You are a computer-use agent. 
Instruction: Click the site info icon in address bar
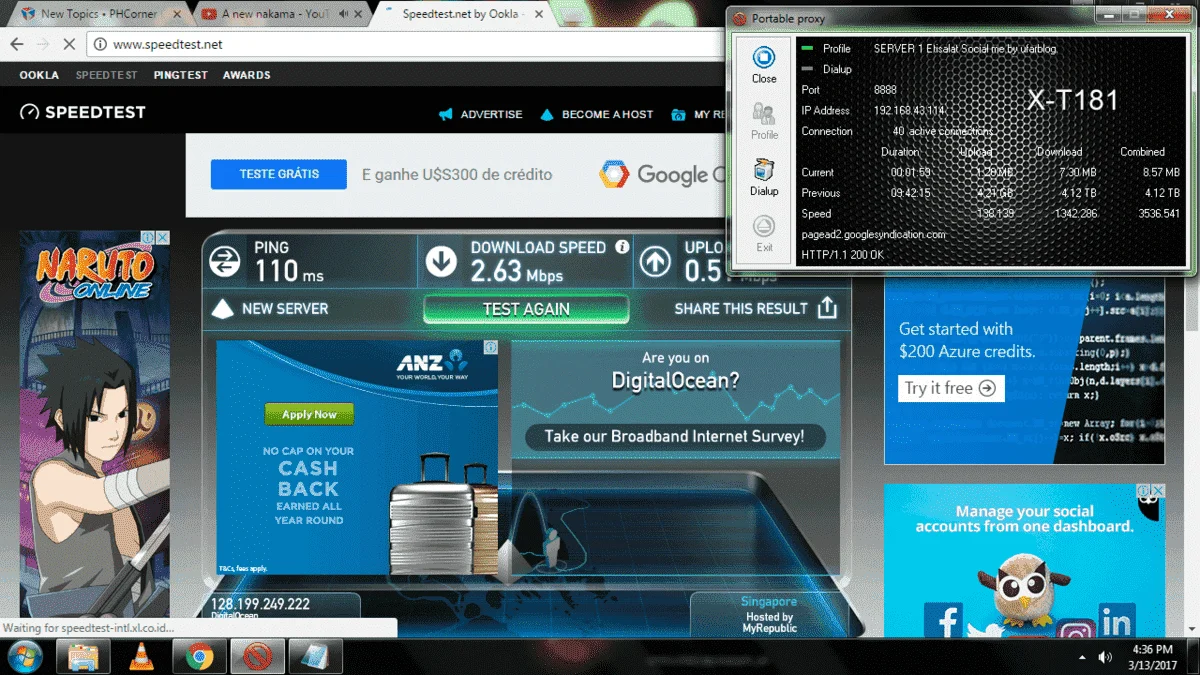[99, 44]
